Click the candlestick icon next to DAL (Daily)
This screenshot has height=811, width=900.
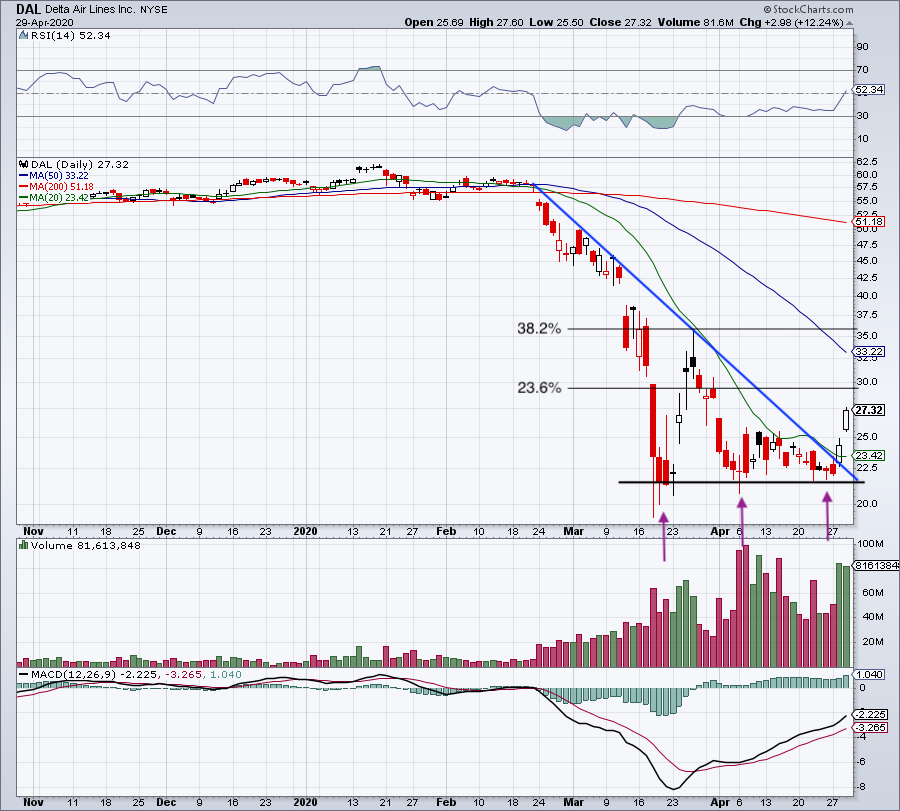24,164
